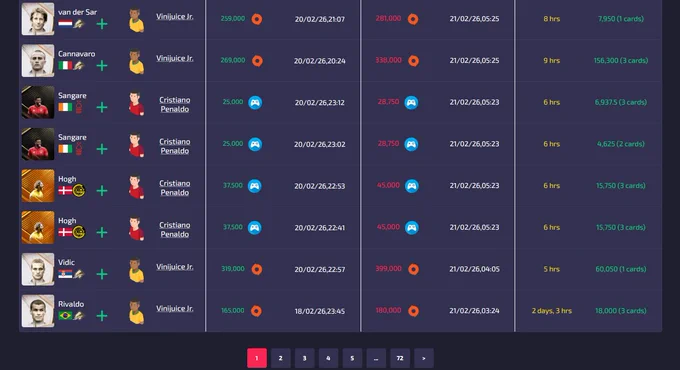Click the green plus icon in Cannavaro row

102,65
